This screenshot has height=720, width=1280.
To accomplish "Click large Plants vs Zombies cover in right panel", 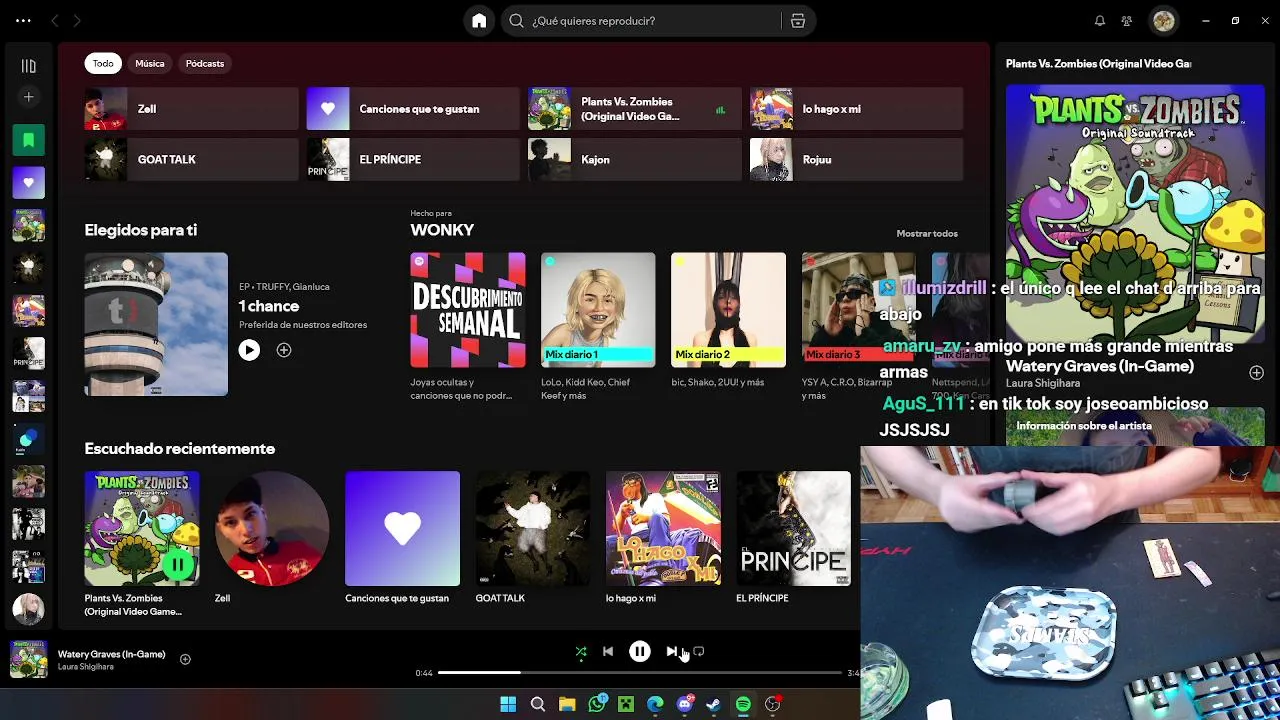I will click(1135, 213).
